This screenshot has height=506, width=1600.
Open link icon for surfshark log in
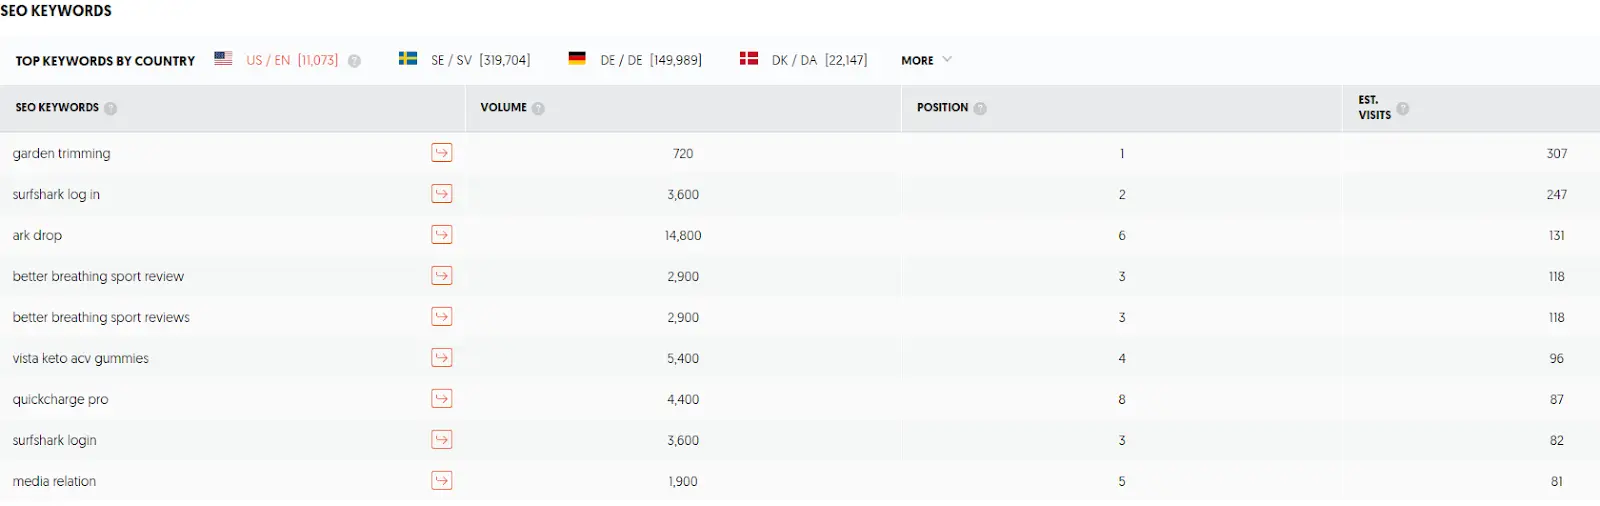(x=441, y=194)
